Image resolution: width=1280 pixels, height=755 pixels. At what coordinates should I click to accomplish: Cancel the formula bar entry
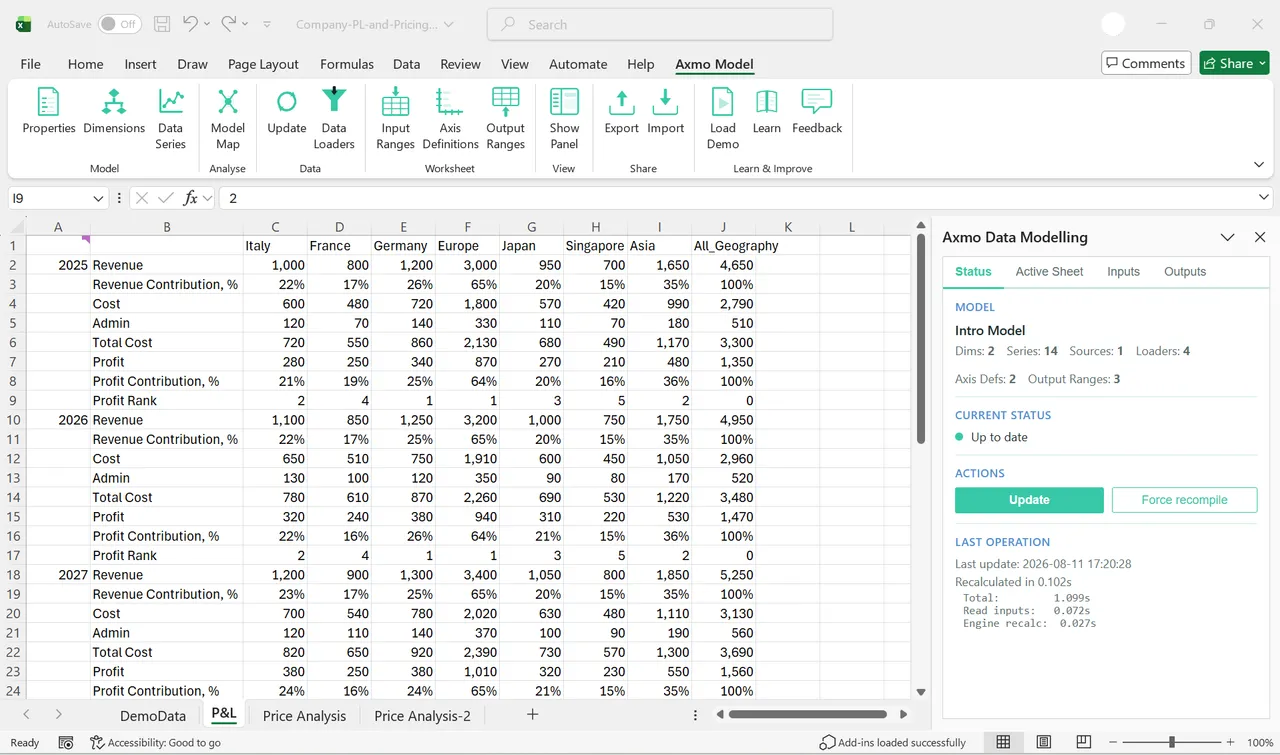(143, 198)
